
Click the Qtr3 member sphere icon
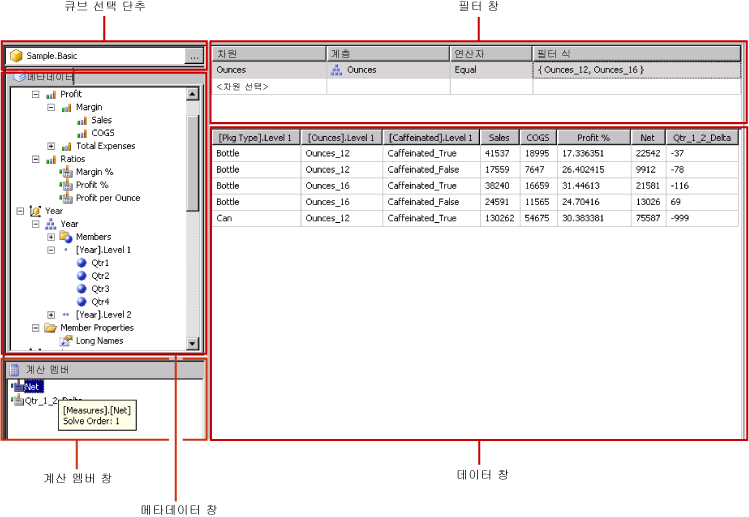[82, 289]
